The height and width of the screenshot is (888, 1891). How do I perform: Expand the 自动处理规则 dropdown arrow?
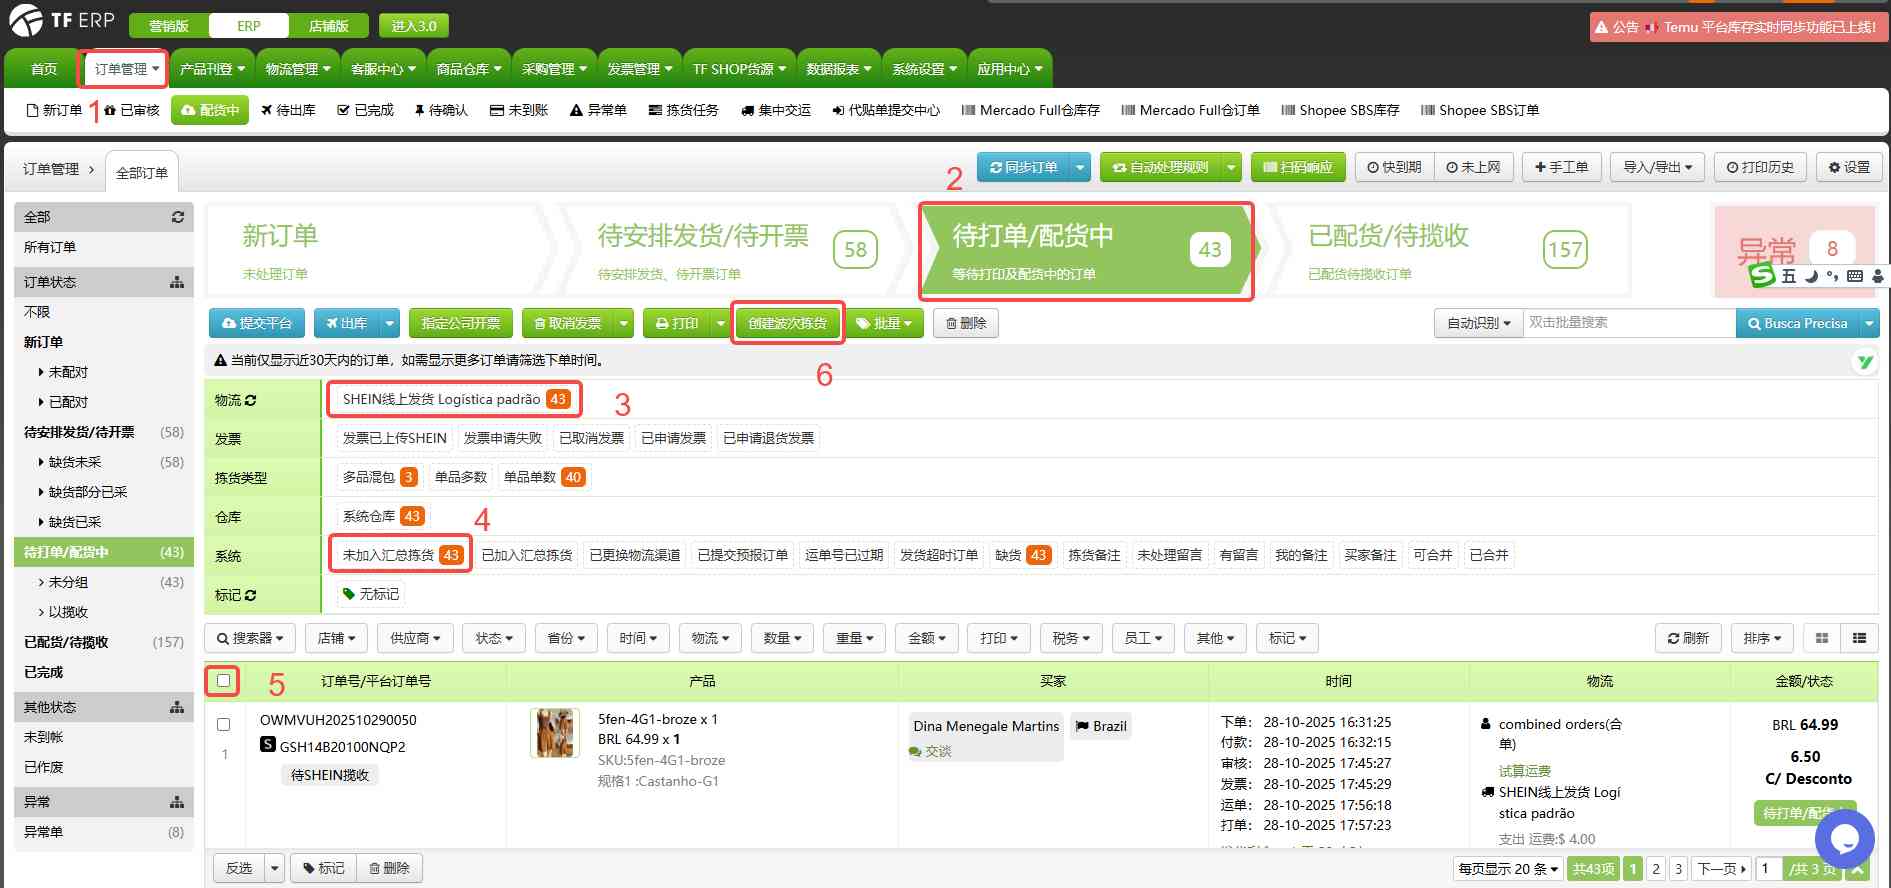pos(1232,167)
